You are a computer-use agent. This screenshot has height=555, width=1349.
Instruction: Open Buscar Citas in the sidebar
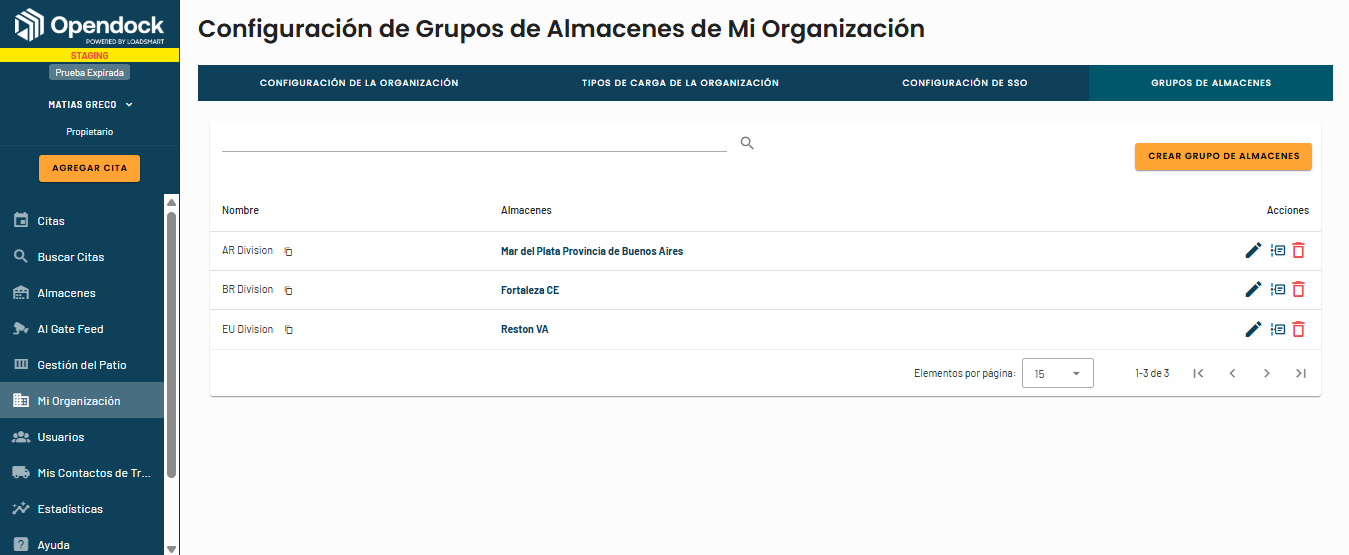point(82,256)
